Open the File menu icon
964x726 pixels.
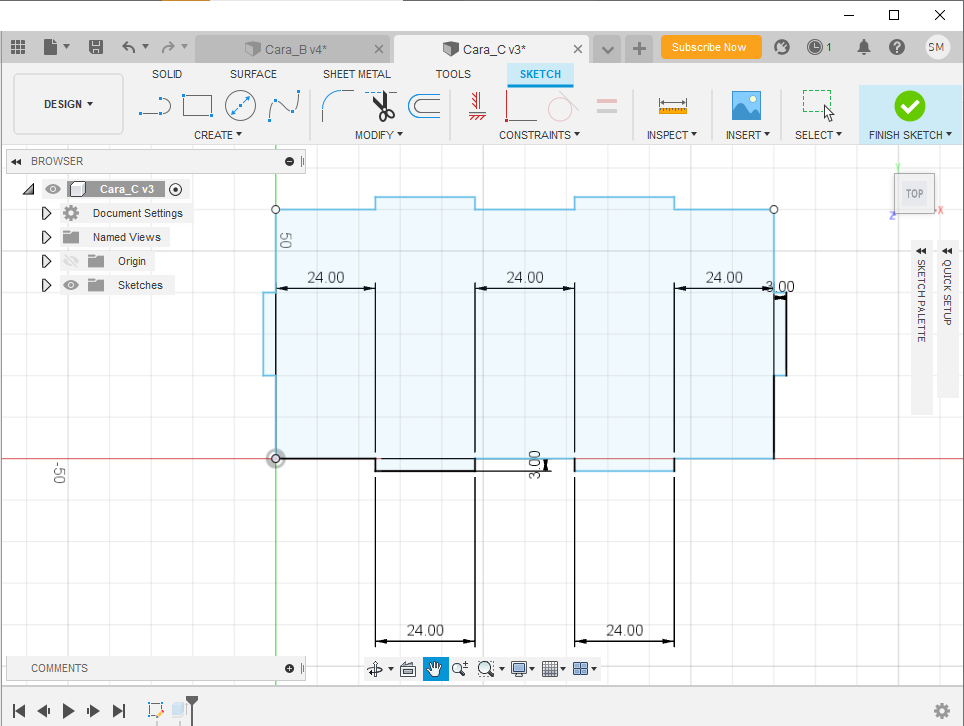click(x=51, y=47)
